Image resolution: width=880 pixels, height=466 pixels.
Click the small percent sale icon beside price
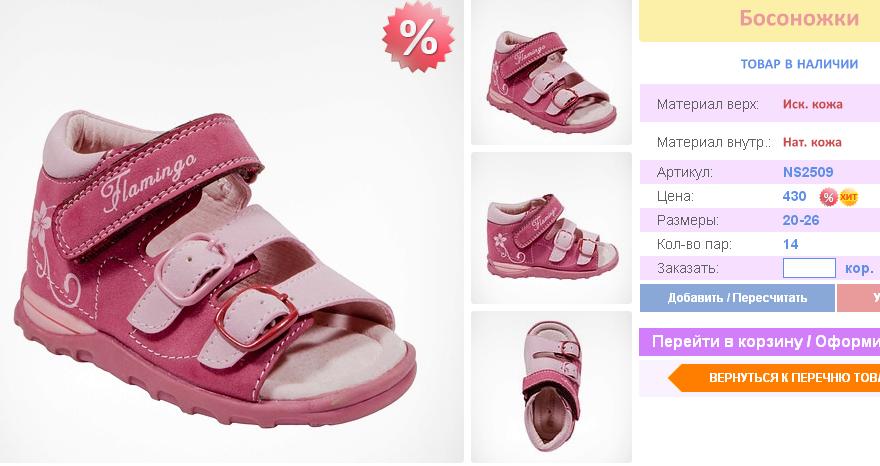(828, 197)
